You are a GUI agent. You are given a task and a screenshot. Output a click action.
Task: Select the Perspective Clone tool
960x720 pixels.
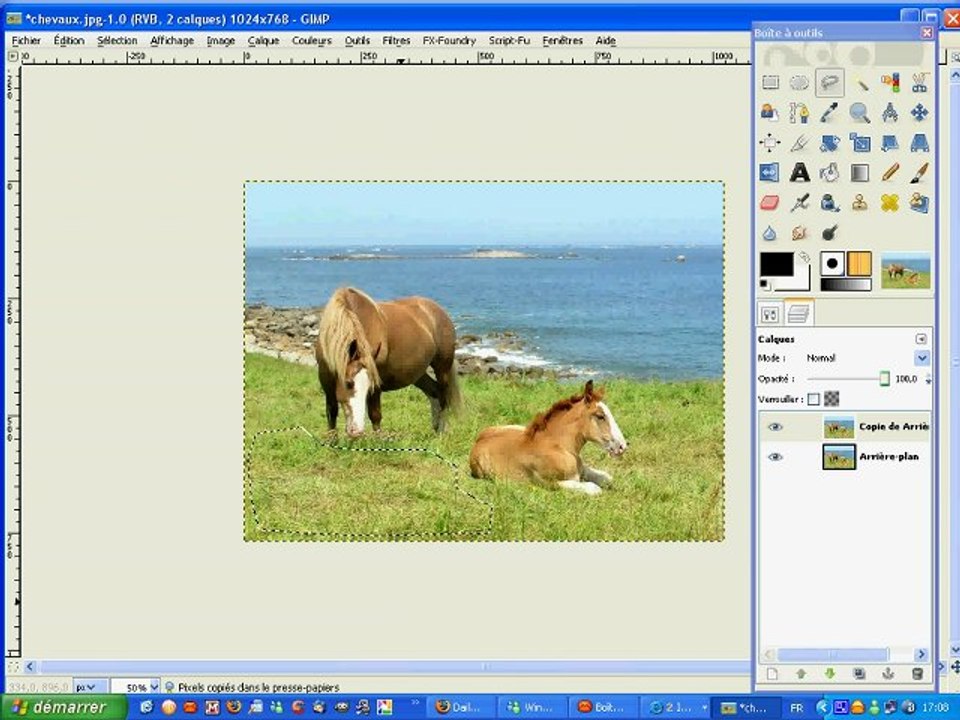[919, 203]
